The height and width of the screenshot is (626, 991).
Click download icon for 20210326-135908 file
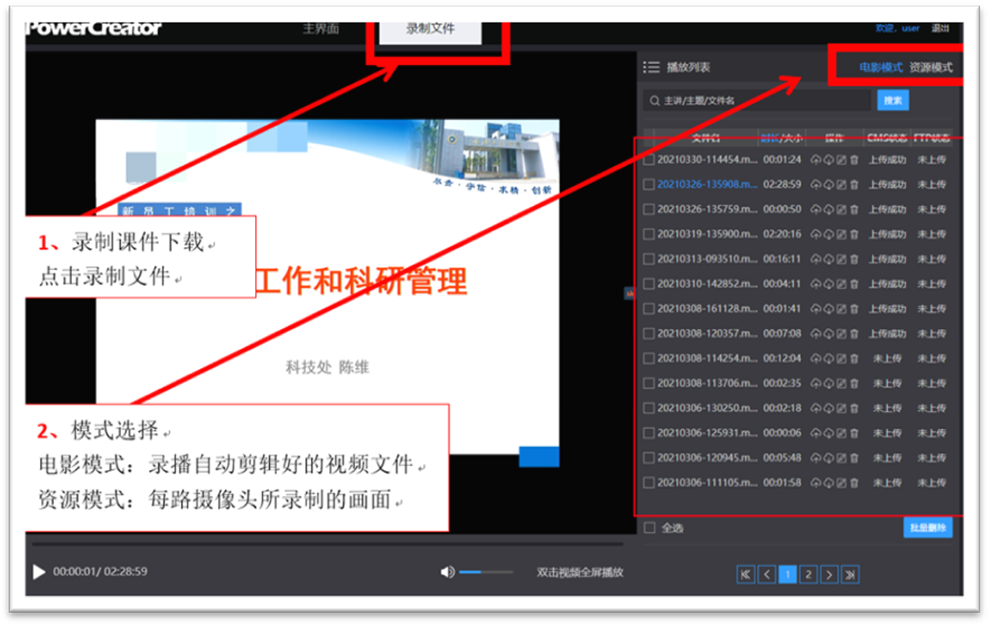pos(828,184)
